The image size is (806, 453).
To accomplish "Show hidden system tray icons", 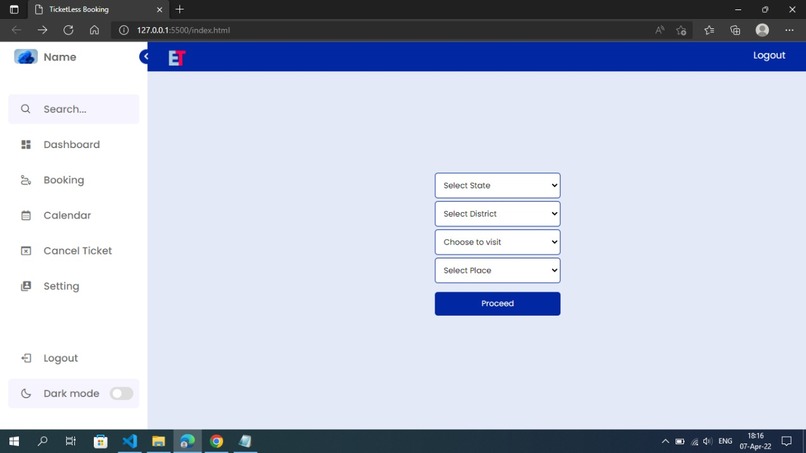I will pyautogui.click(x=665, y=441).
